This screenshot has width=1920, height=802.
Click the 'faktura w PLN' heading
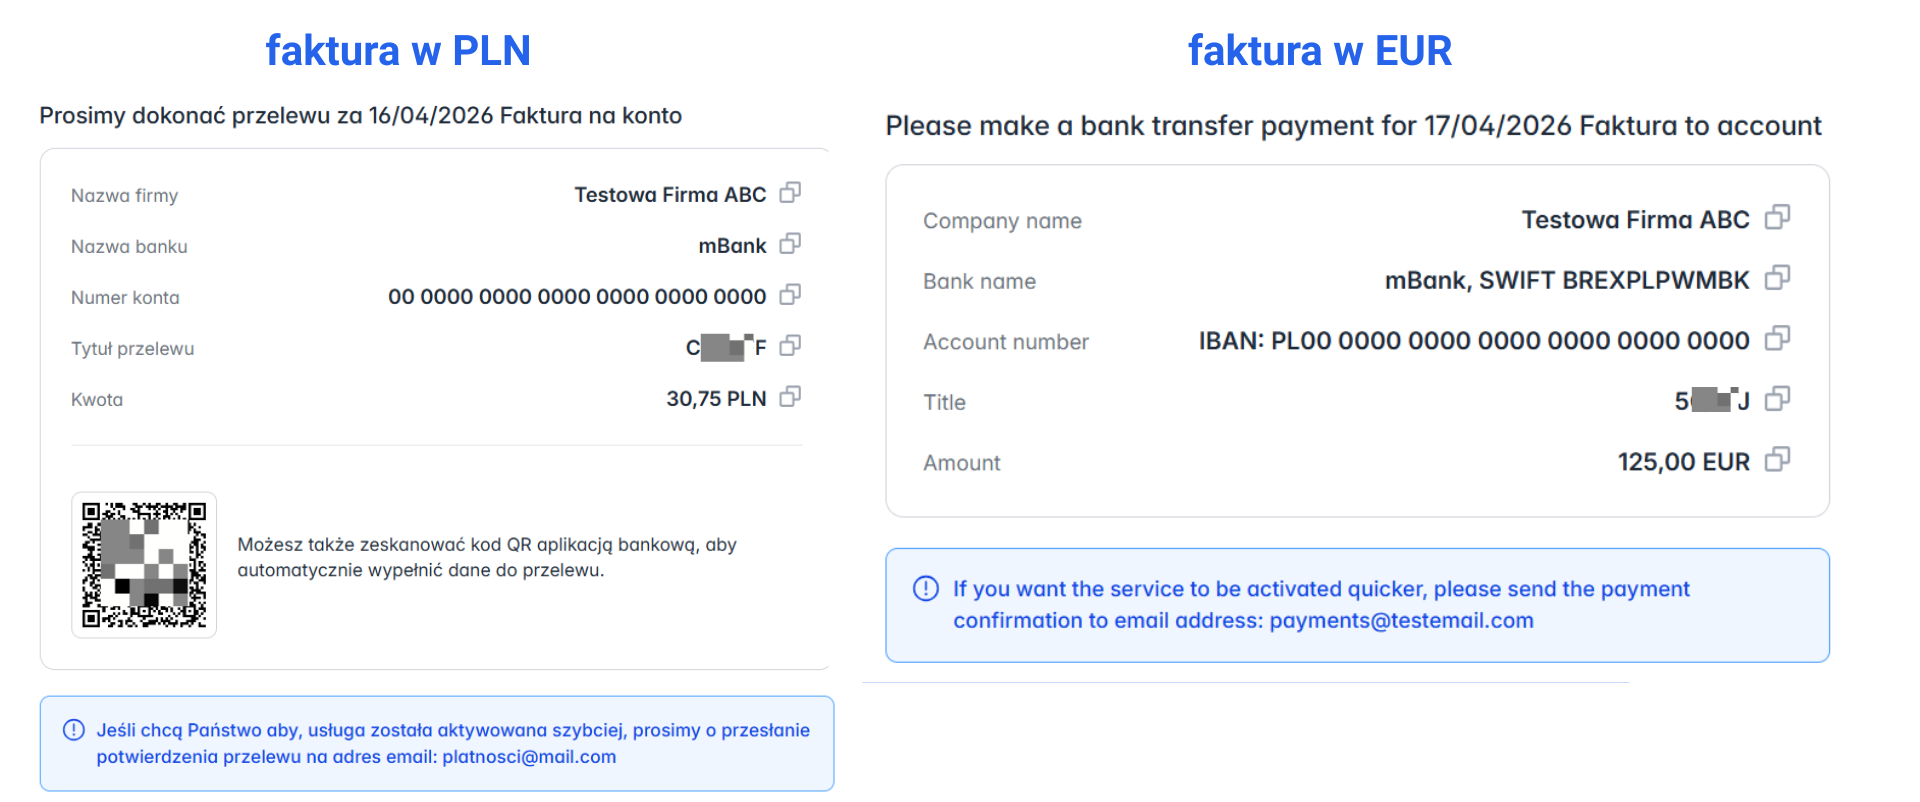tap(398, 50)
